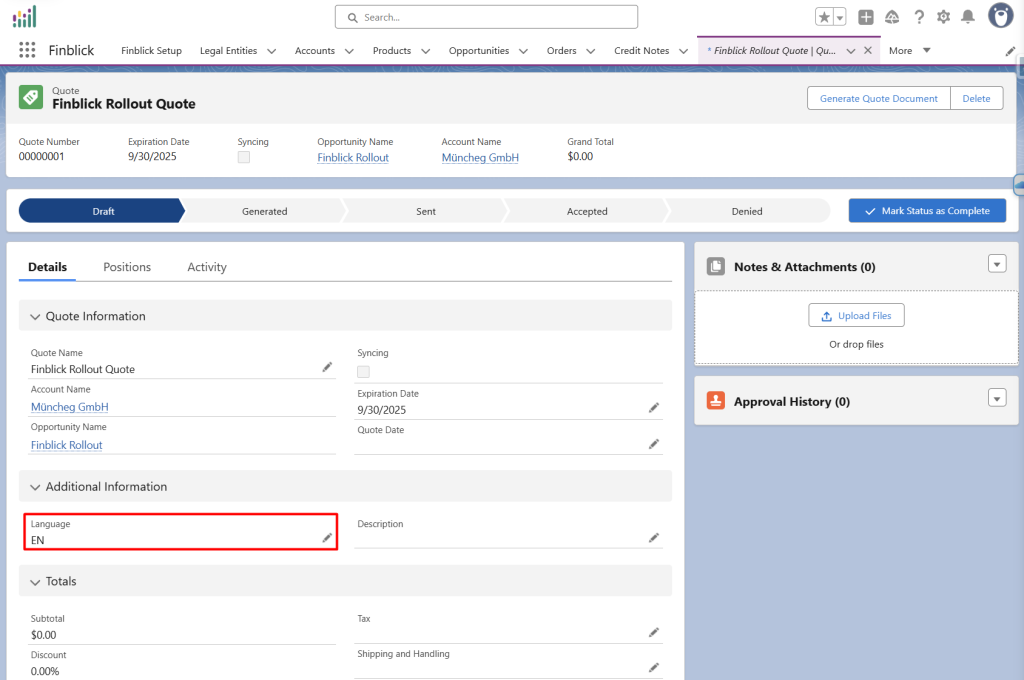This screenshot has width=1024, height=680.
Task: Open the Müncheg GmbH account link in header
Action: 480,158
